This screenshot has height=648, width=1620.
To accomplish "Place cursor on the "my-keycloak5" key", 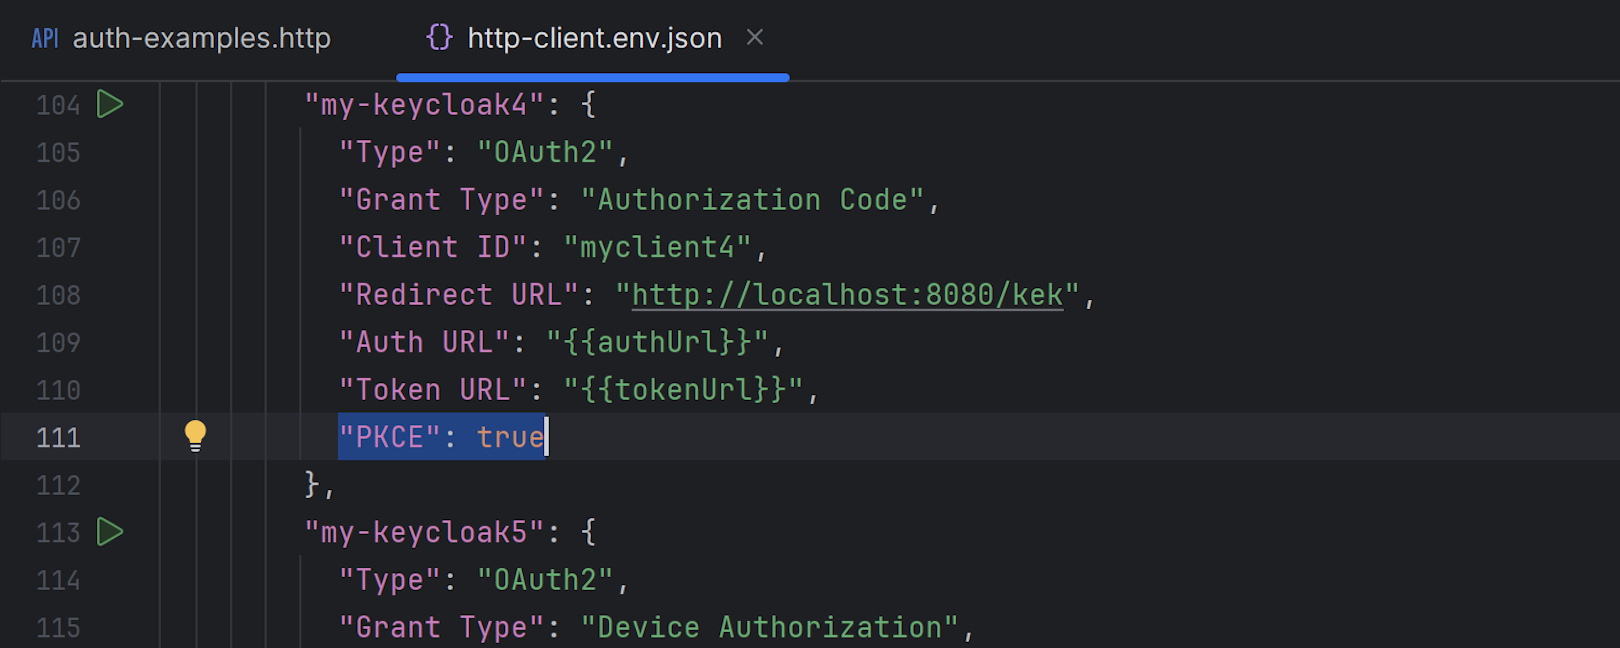I will coord(424,533).
